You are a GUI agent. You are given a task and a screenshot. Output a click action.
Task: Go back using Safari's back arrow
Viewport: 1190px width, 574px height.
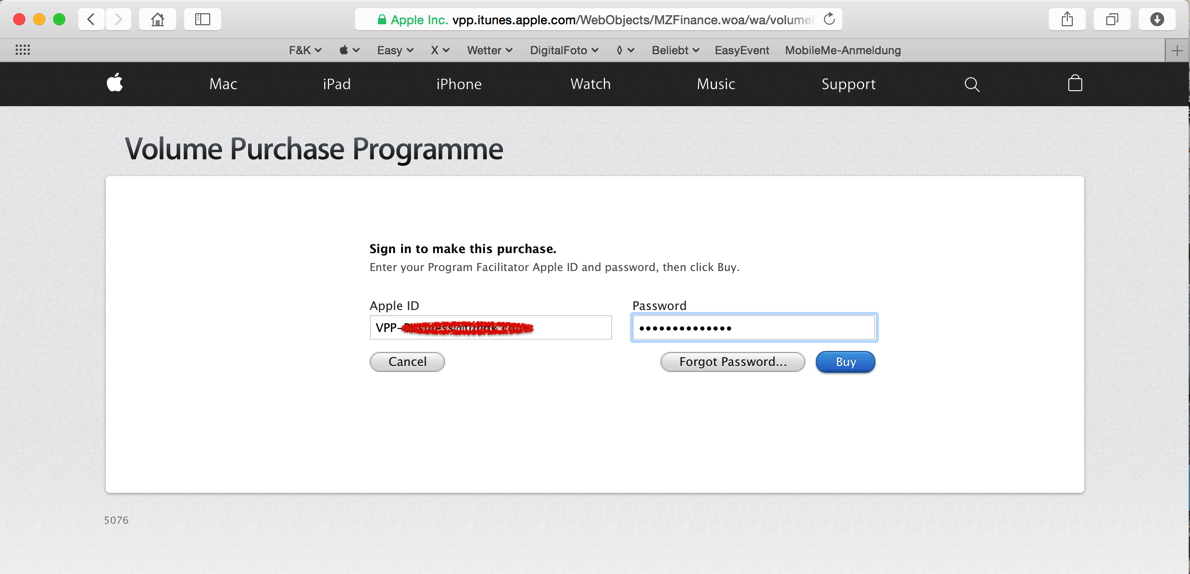click(91, 19)
